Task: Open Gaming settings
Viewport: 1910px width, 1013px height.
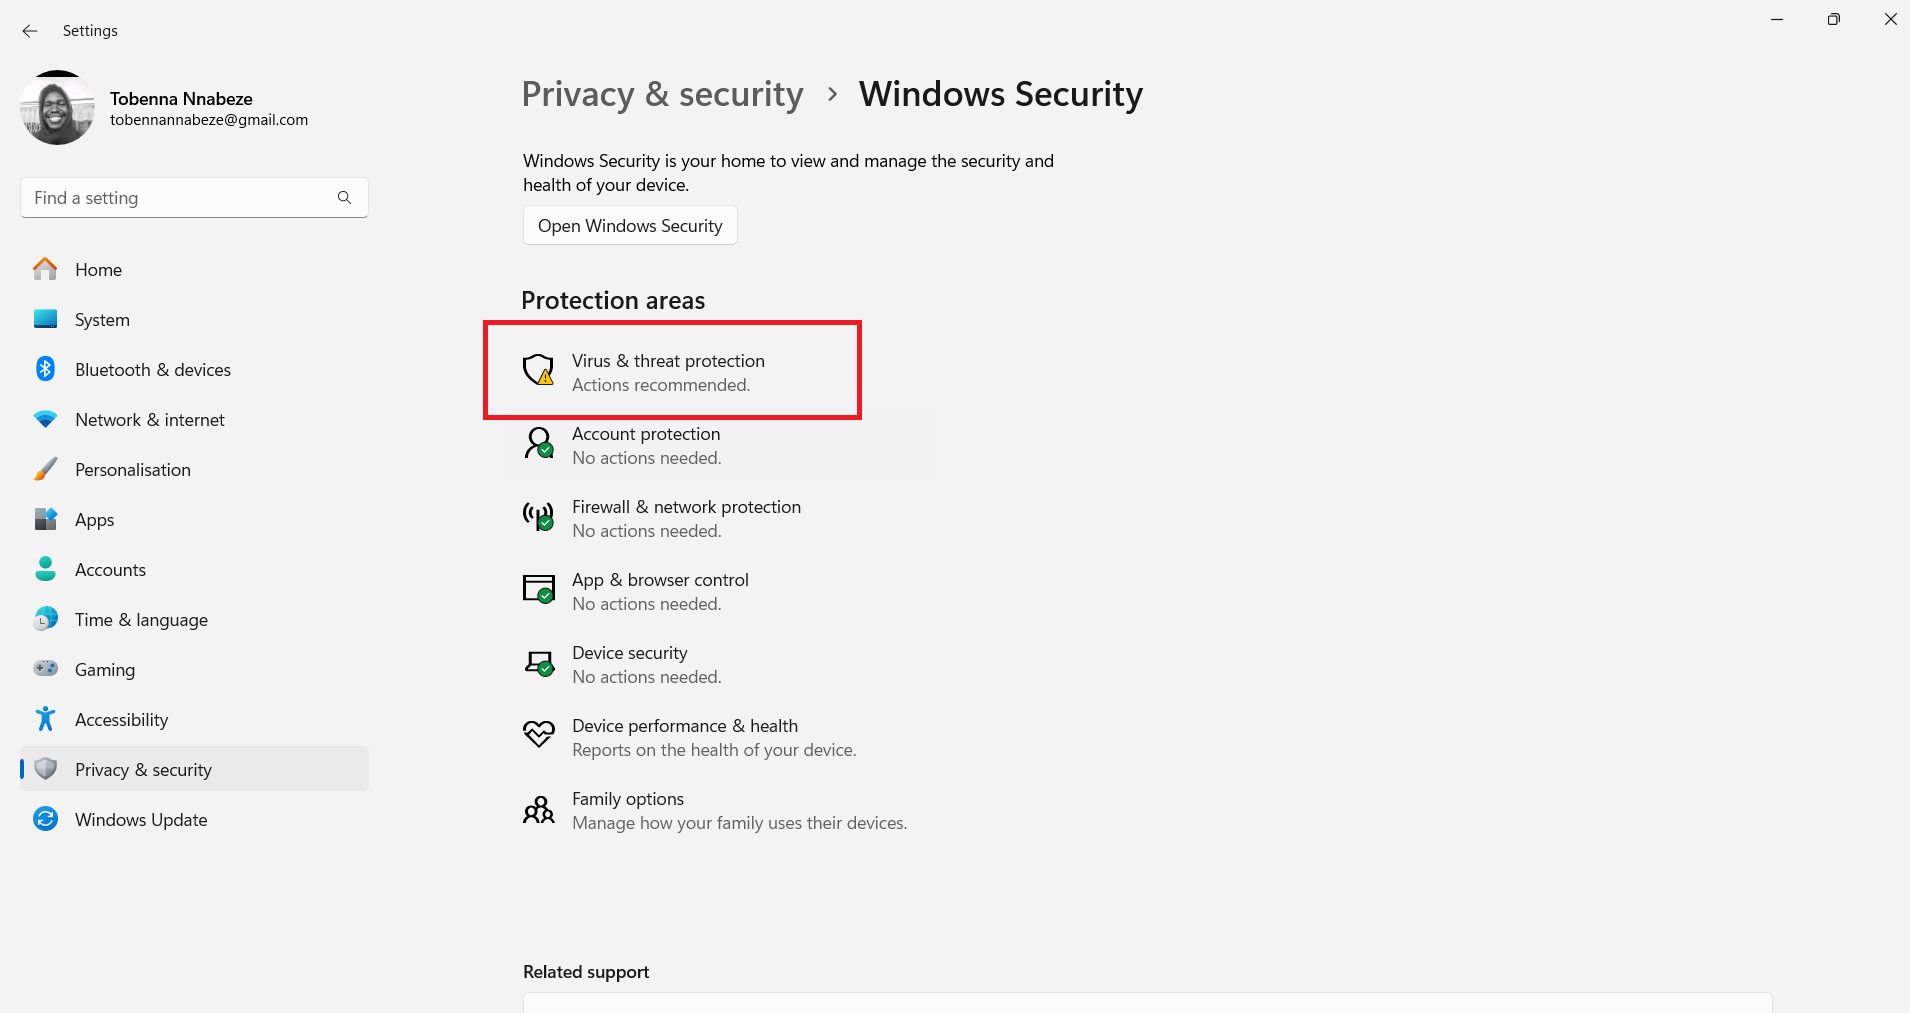Action: point(105,669)
